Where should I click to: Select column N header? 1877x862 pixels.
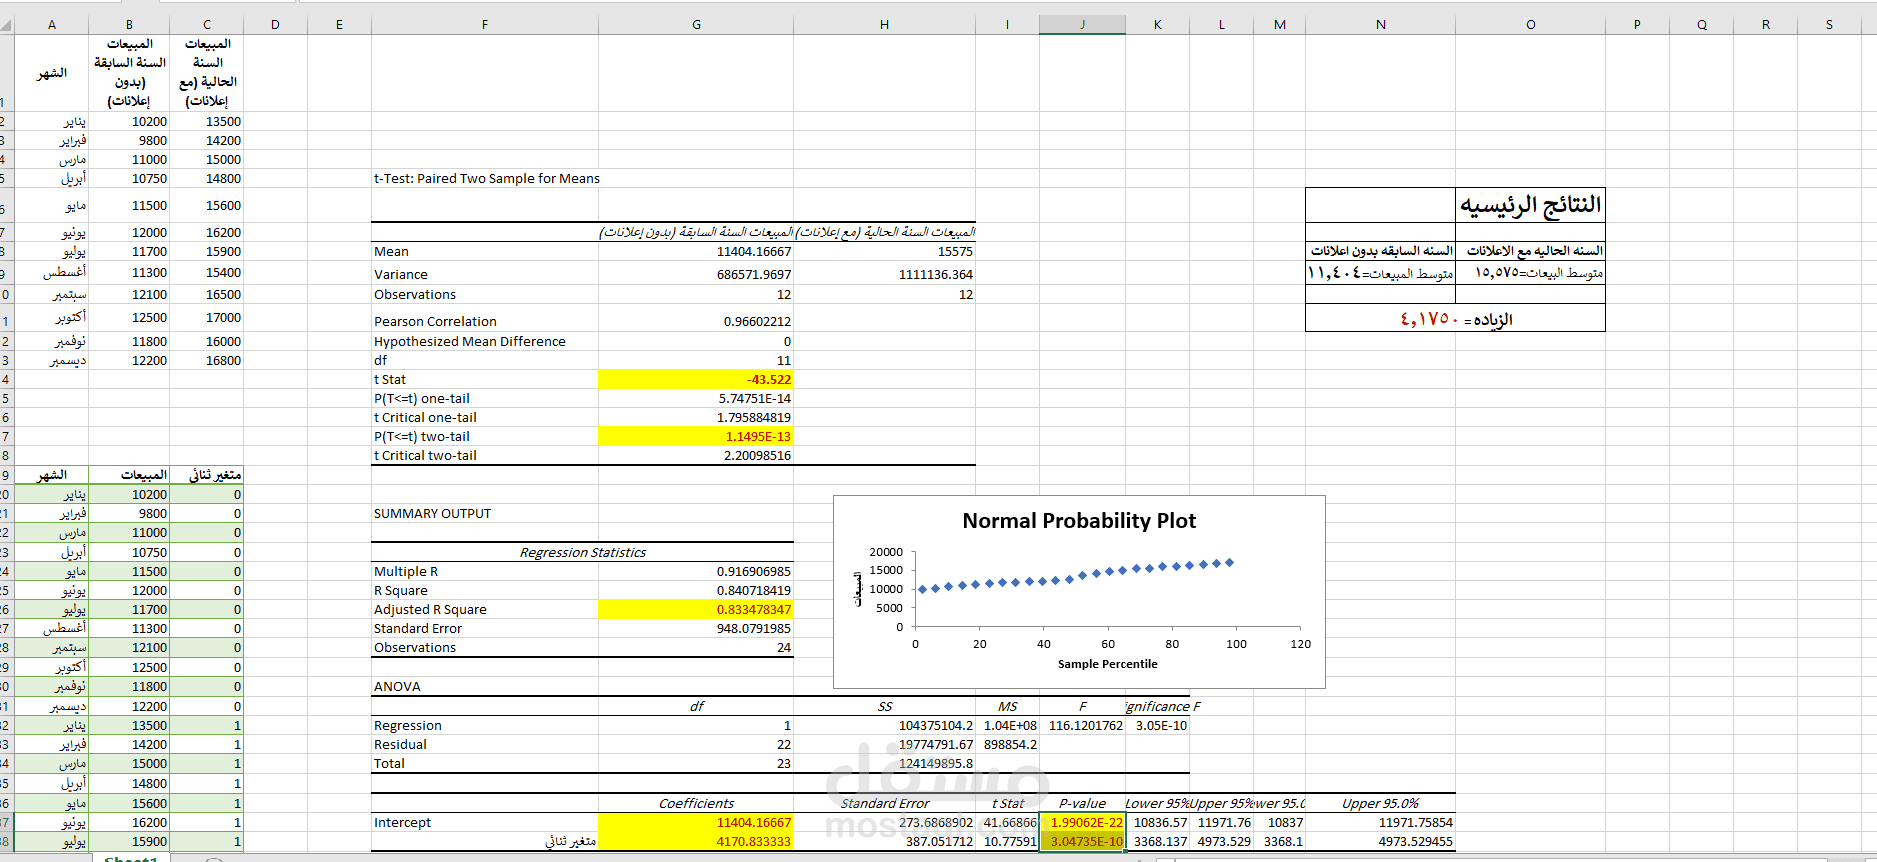[1380, 24]
